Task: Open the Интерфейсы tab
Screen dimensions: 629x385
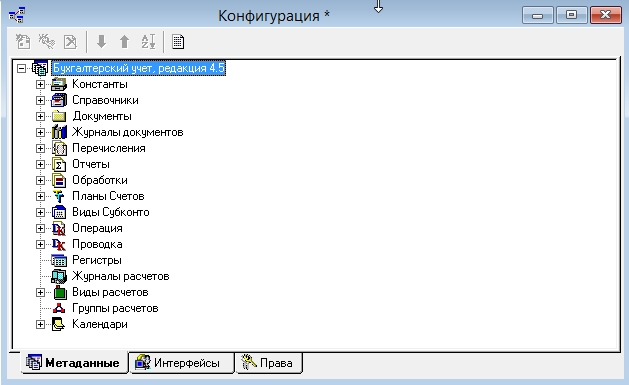Action: click(x=182, y=363)
